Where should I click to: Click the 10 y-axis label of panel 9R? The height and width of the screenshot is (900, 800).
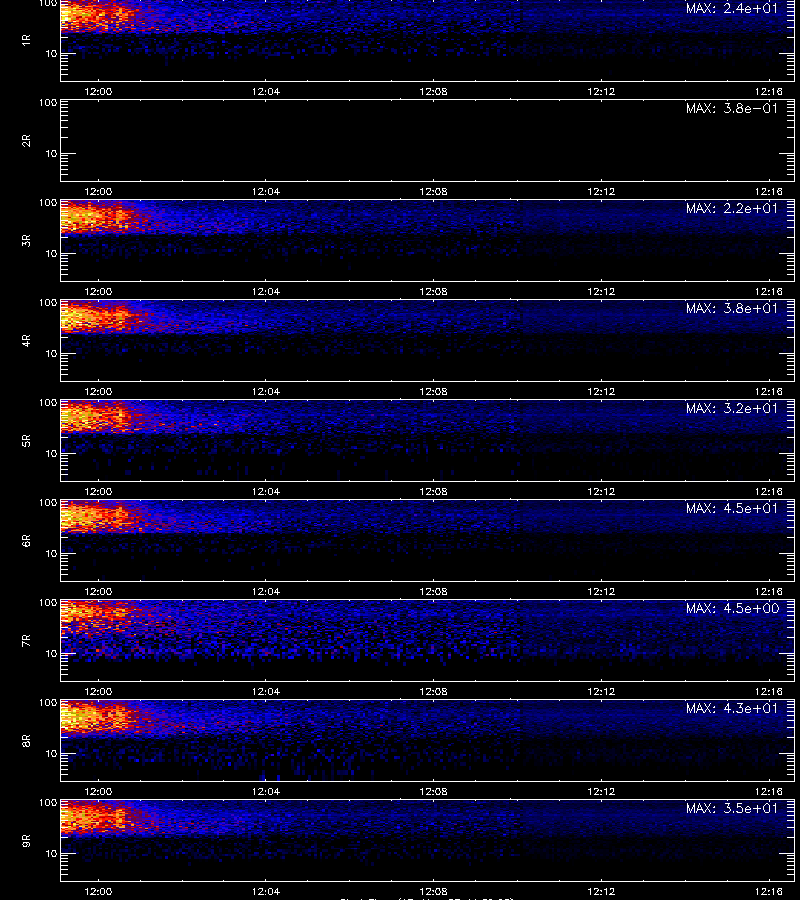click(52, 854)
